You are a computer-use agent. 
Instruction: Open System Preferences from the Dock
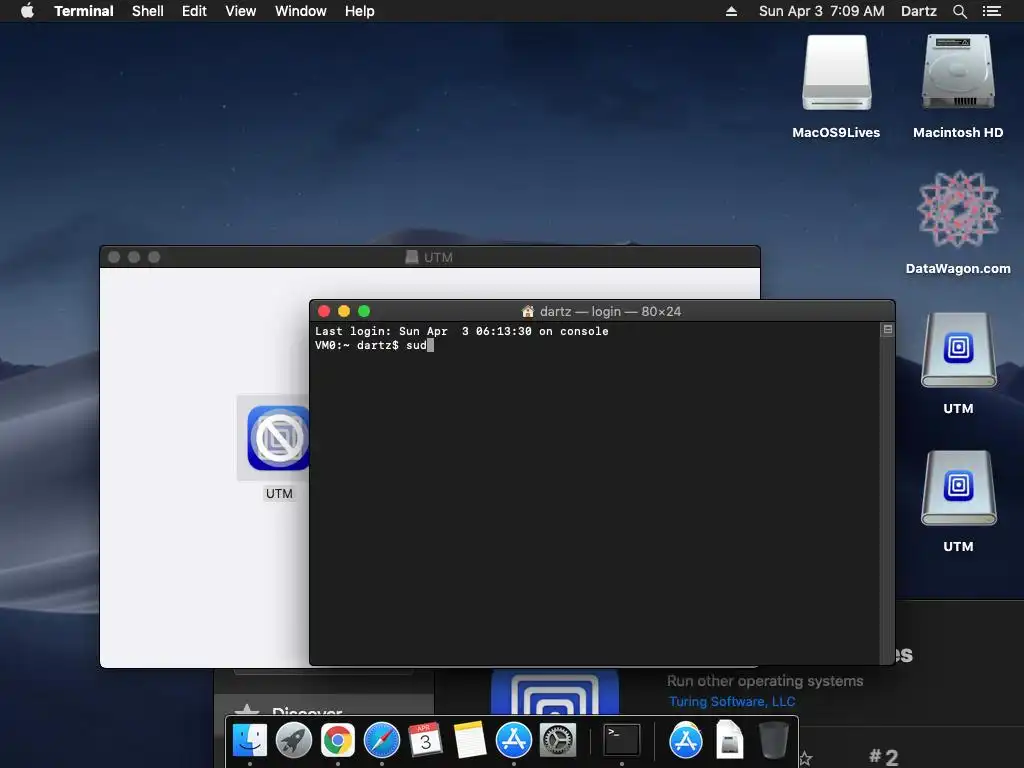[x=558, y=740]
